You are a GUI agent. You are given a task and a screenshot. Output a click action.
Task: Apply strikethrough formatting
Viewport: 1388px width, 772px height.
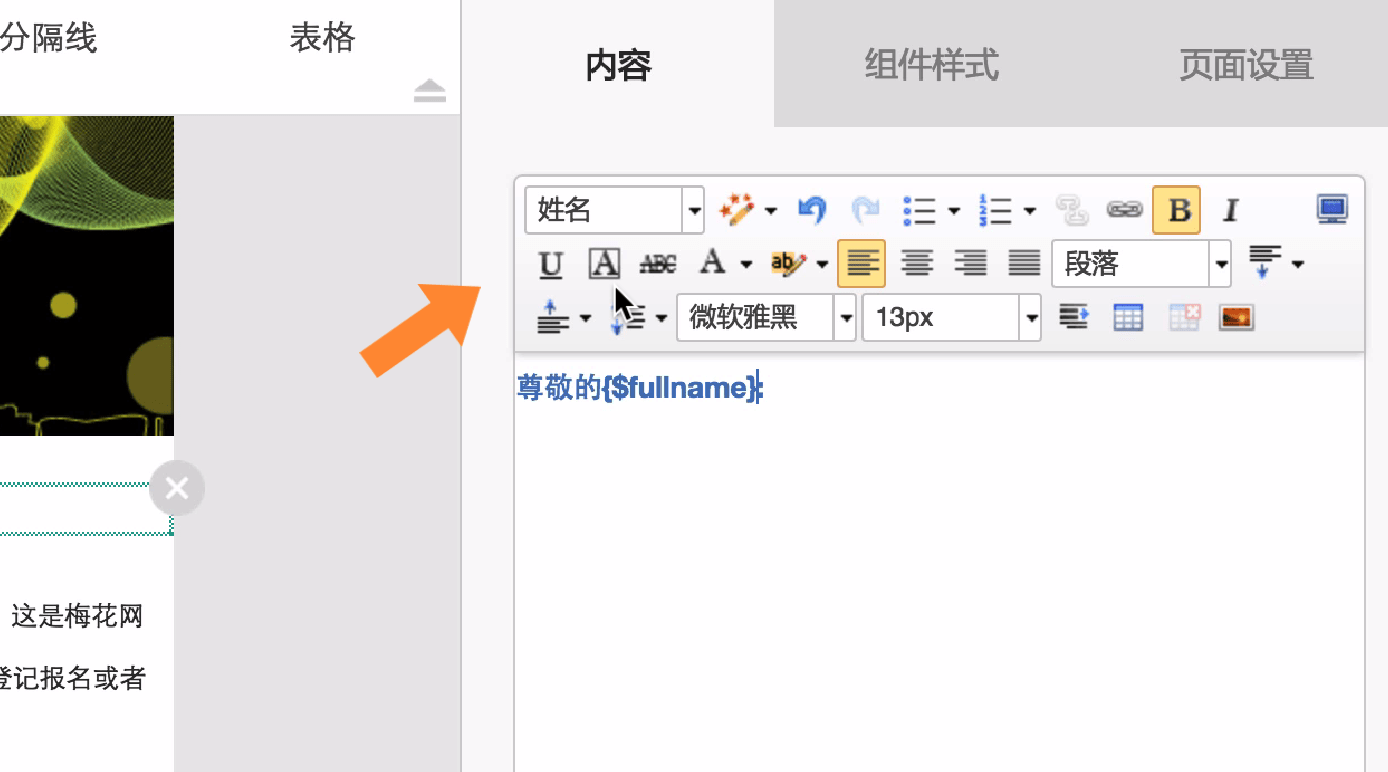click(x=657, y=263)
